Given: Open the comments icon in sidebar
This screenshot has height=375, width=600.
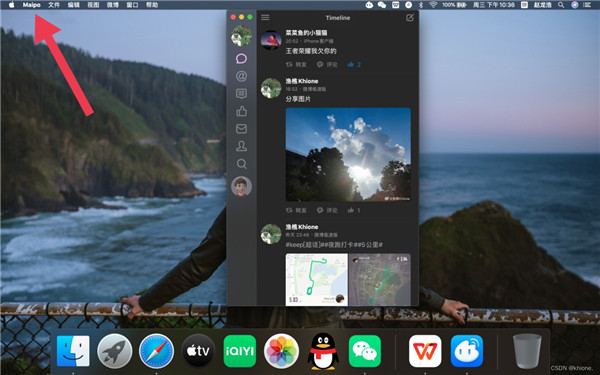Looking at the screenshot, I should pos(241,94).
